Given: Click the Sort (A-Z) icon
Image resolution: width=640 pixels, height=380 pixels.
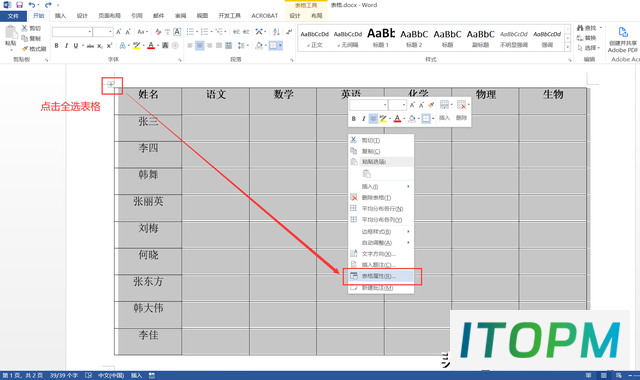Looking at the screenshot, I should (x=276, y=32).
